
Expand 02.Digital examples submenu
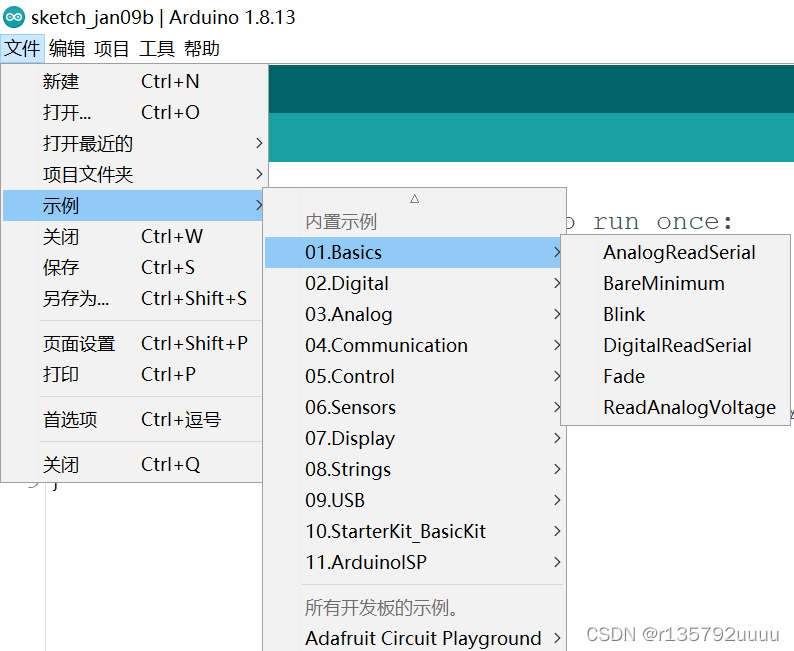click(414, 283)
